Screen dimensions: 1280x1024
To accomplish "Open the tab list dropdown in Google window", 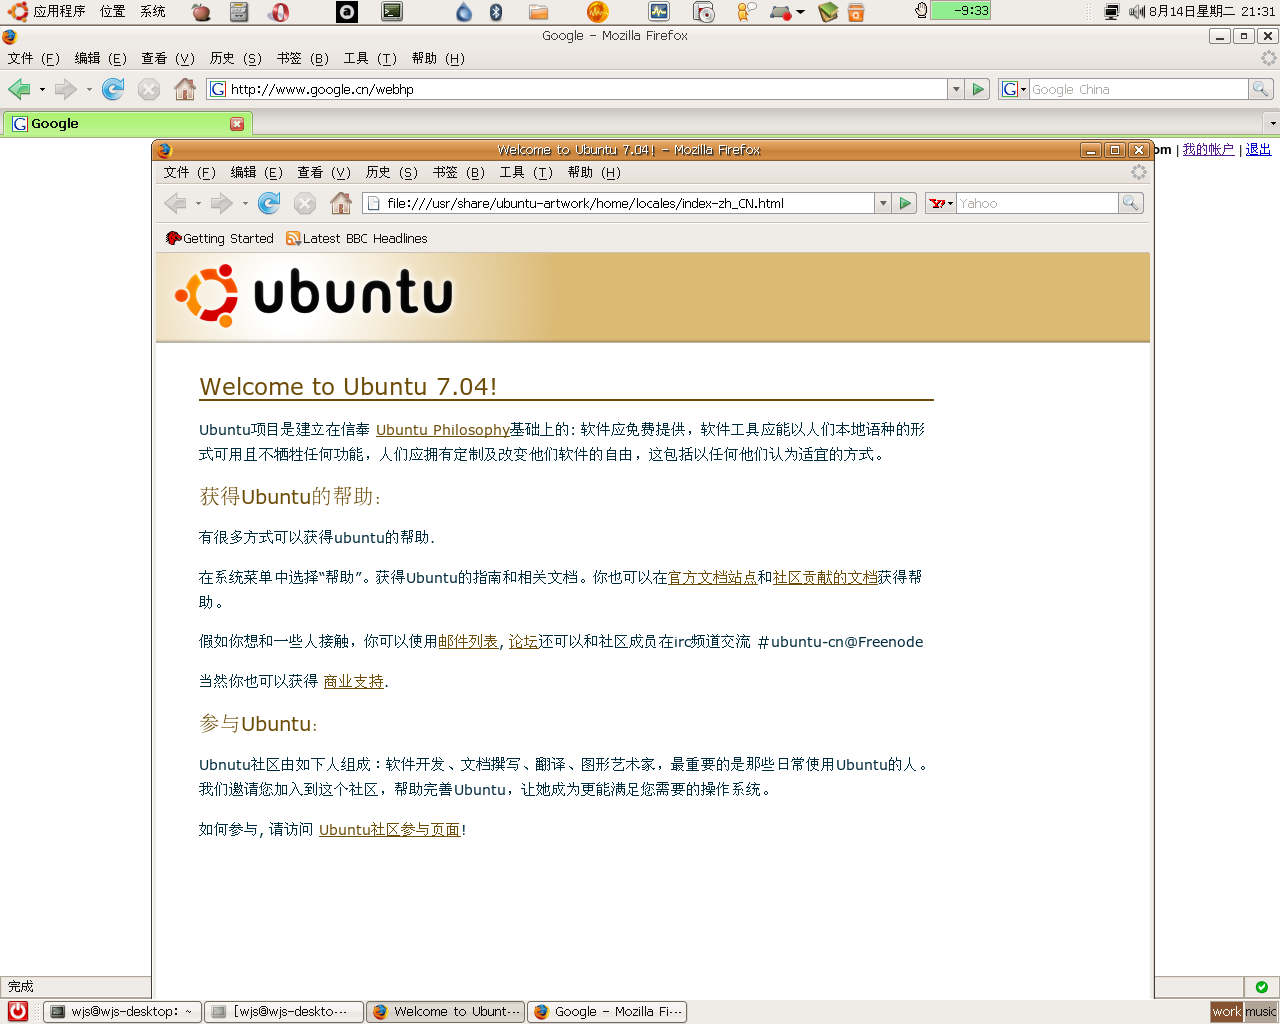I will point(1272,124).
